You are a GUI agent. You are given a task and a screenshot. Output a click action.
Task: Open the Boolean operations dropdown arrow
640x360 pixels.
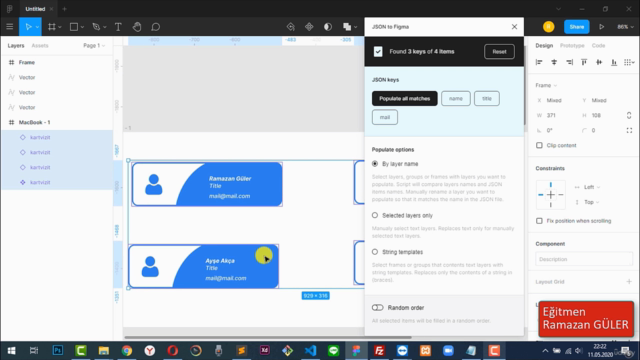coord(356,27)
